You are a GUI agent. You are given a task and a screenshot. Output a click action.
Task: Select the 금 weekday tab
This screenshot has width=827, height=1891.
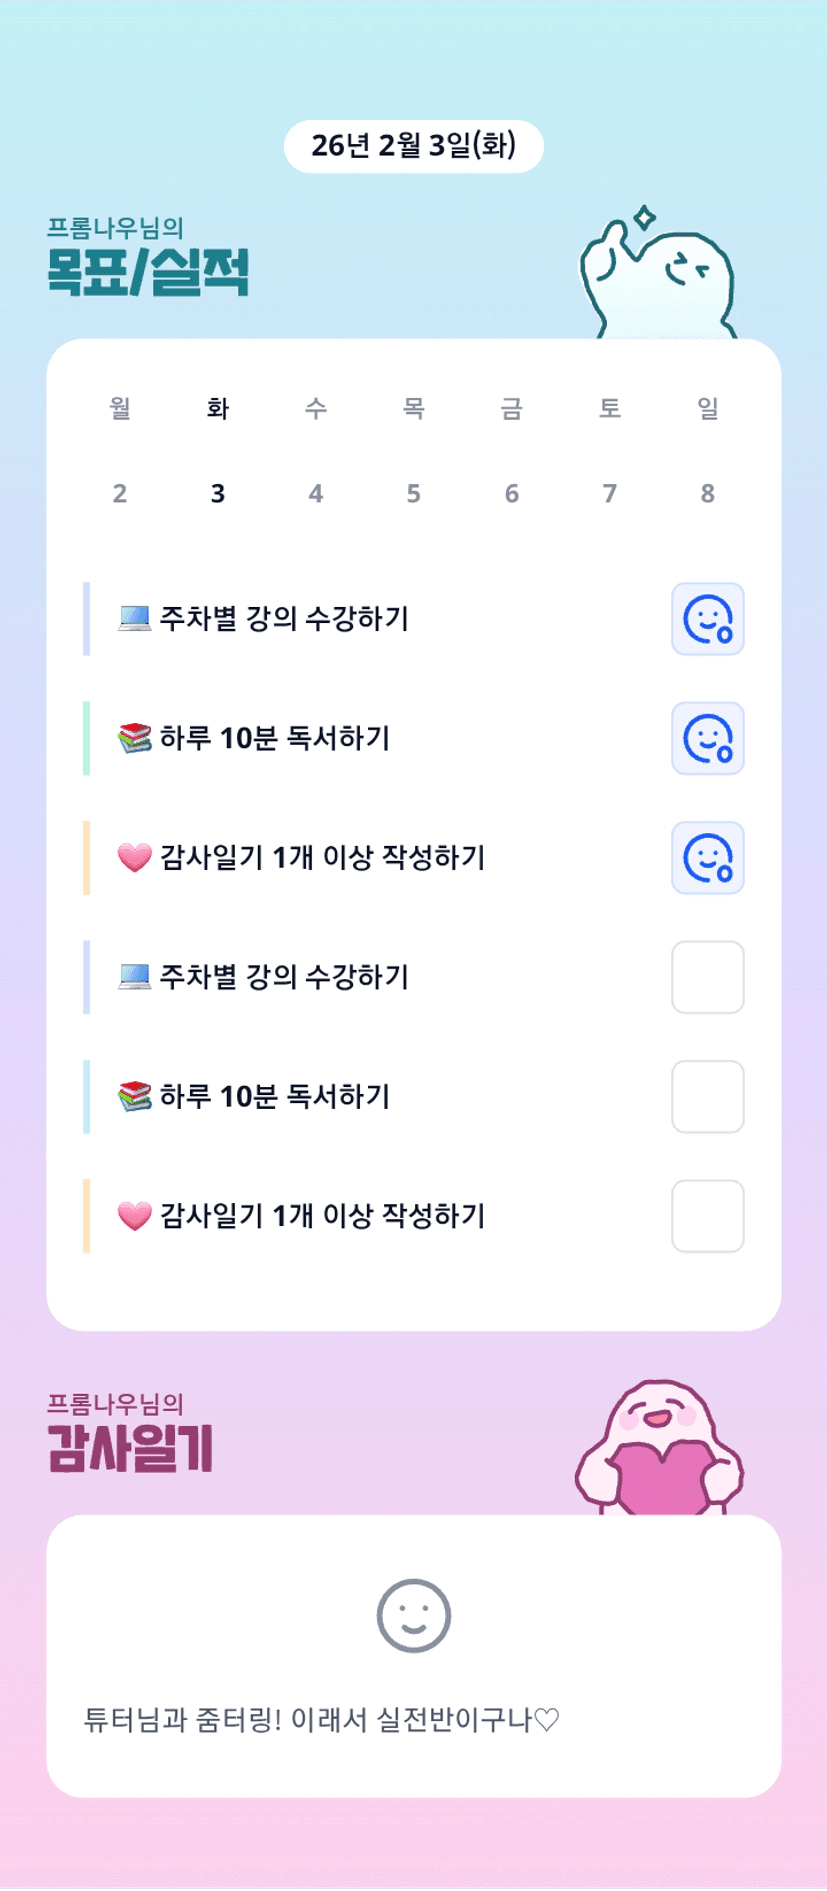tap(511, 408)
